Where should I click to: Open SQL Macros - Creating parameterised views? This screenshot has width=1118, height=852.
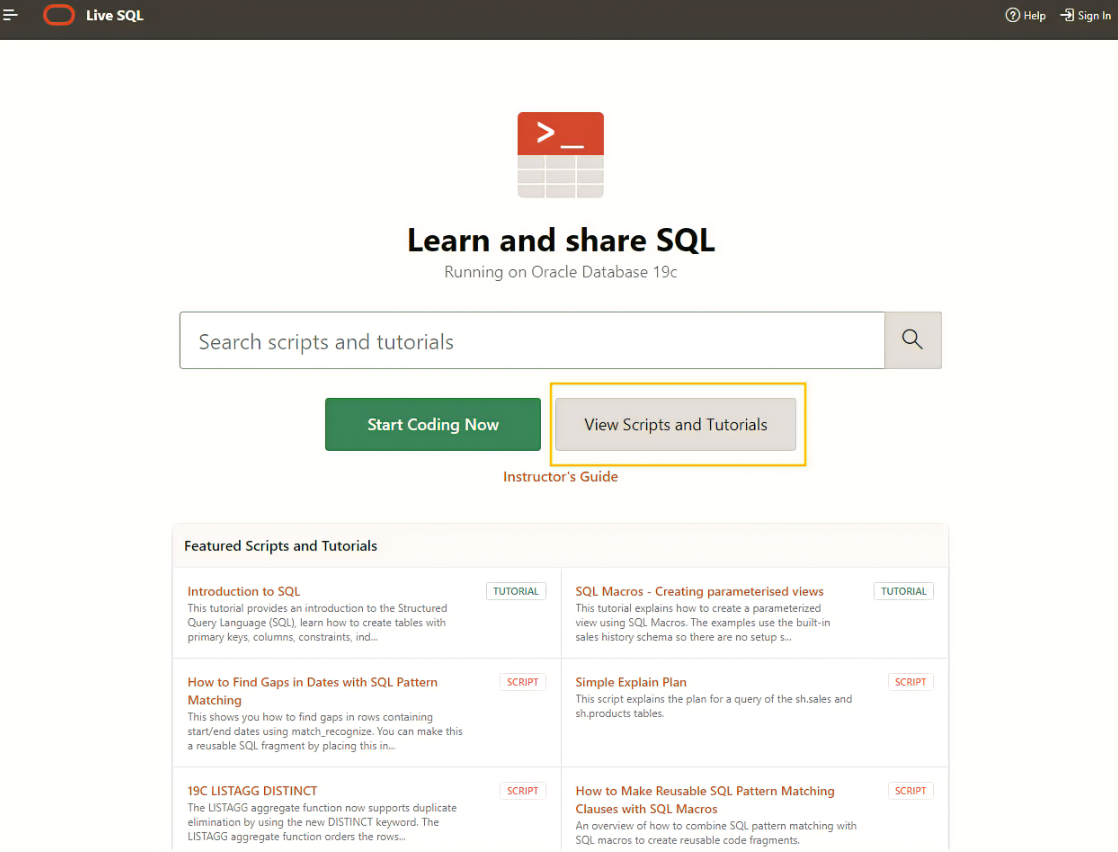699,591
